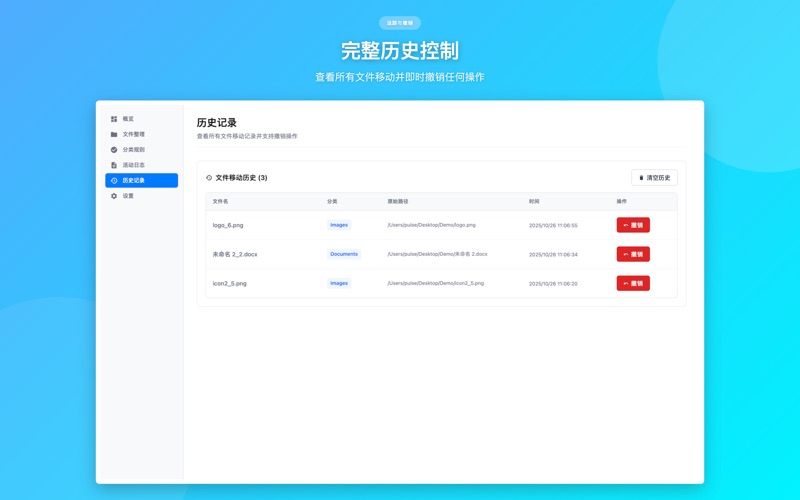Undo the logo_6.png file move
Screen dimensions: 800x500
click(x=633, y=225)
